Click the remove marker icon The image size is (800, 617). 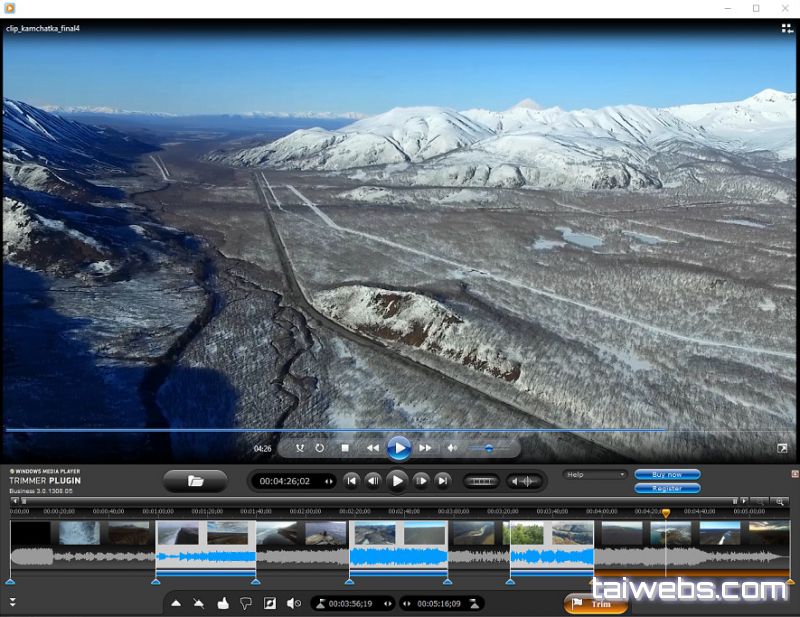coord(199,603)
